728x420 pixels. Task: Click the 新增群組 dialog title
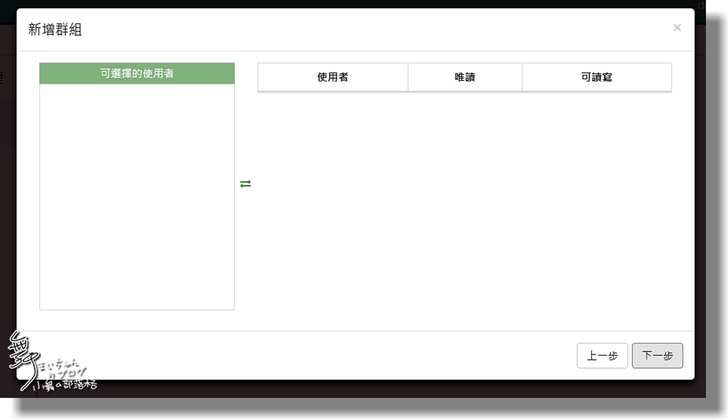[x=55, y=30]
